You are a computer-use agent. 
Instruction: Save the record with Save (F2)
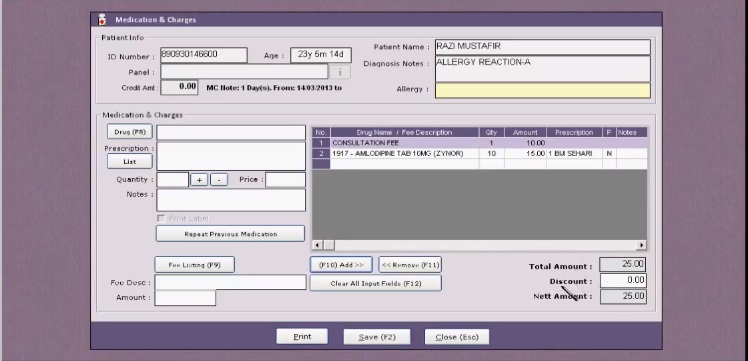377,337
